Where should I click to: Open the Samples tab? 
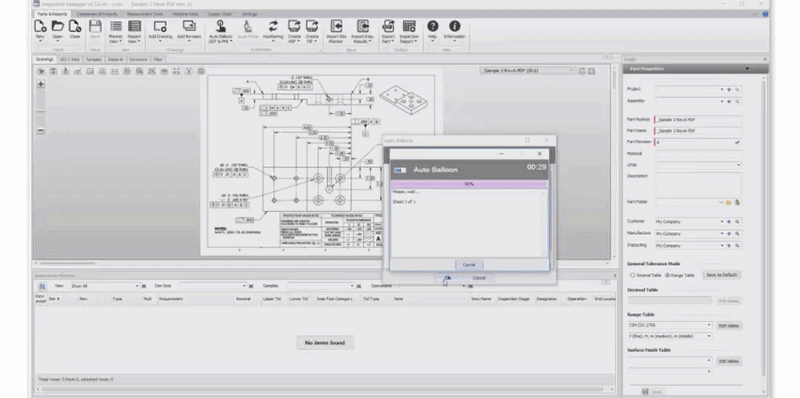pos(93,59)
